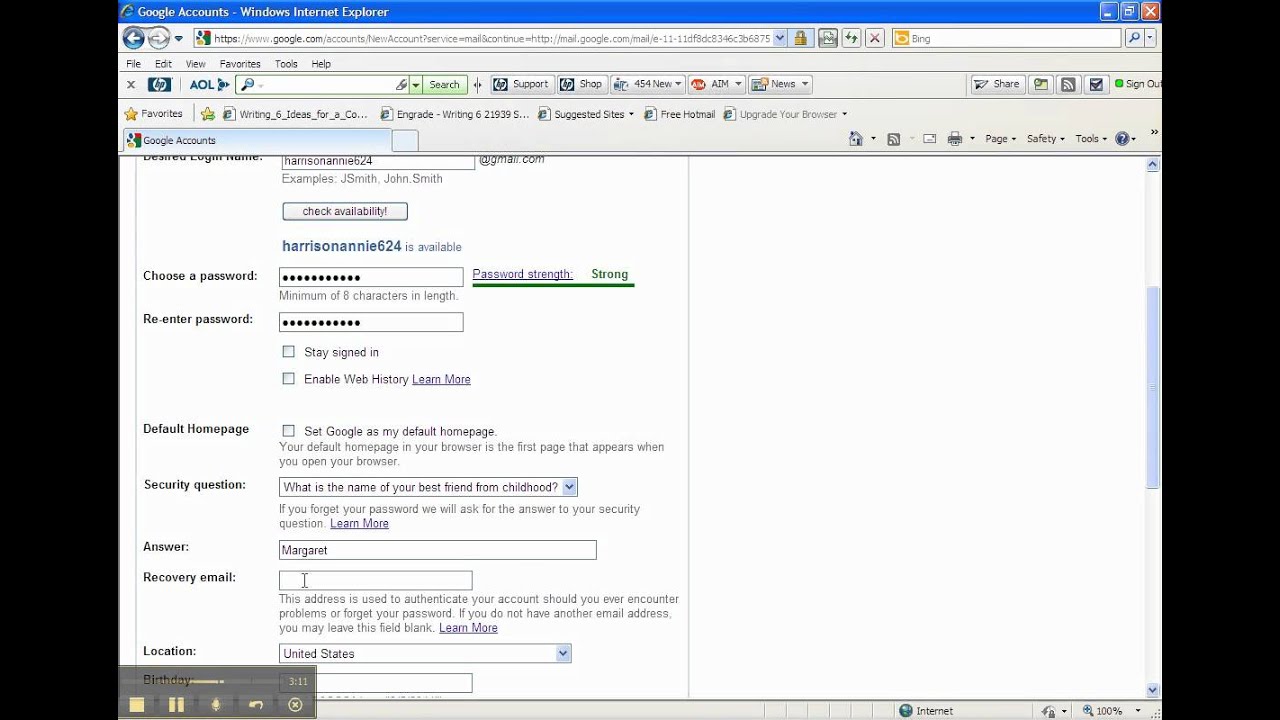Click the Add to Favorites Bar icon

coord(208,114)
